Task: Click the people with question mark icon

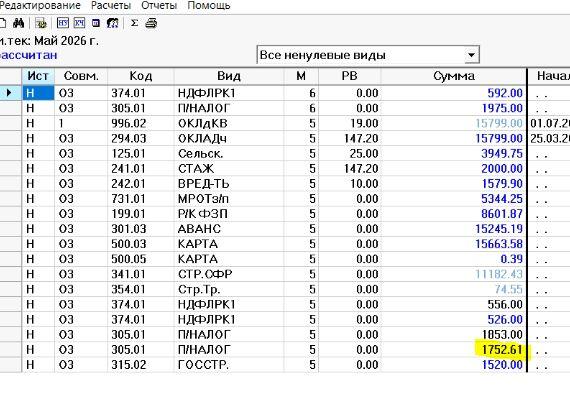Action: (112, 23)
